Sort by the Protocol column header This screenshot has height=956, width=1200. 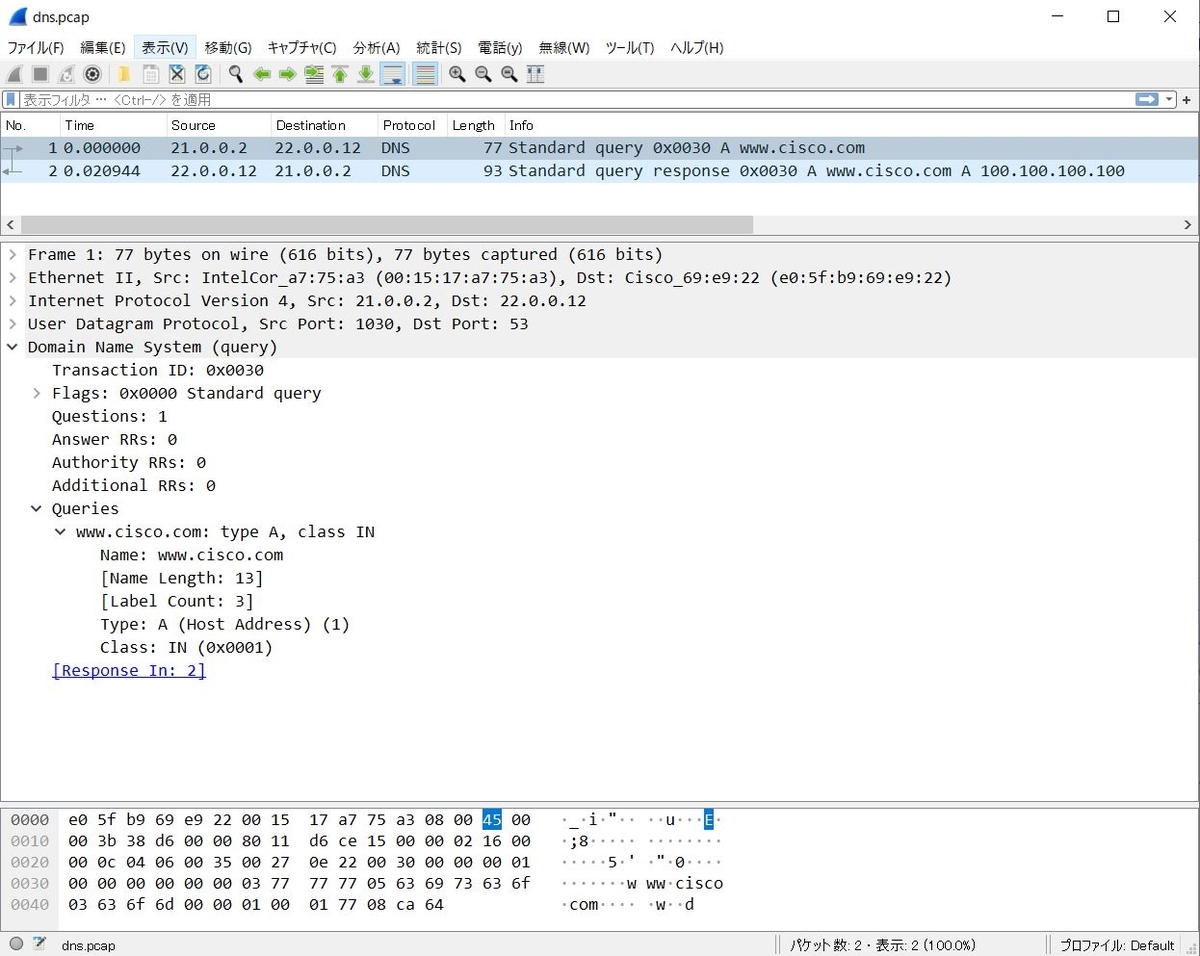[413, 125]
